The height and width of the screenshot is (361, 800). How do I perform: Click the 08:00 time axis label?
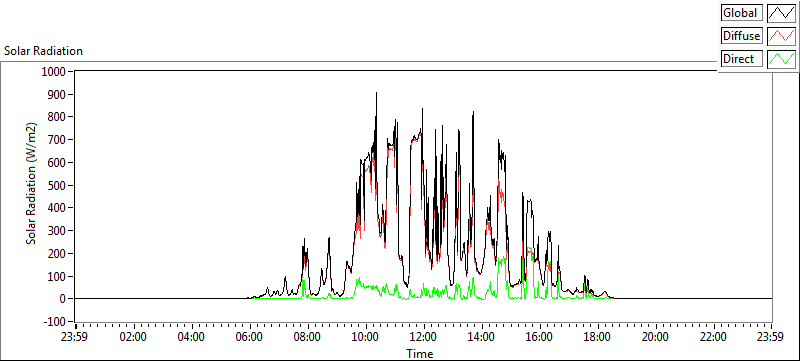click(308, 337)
